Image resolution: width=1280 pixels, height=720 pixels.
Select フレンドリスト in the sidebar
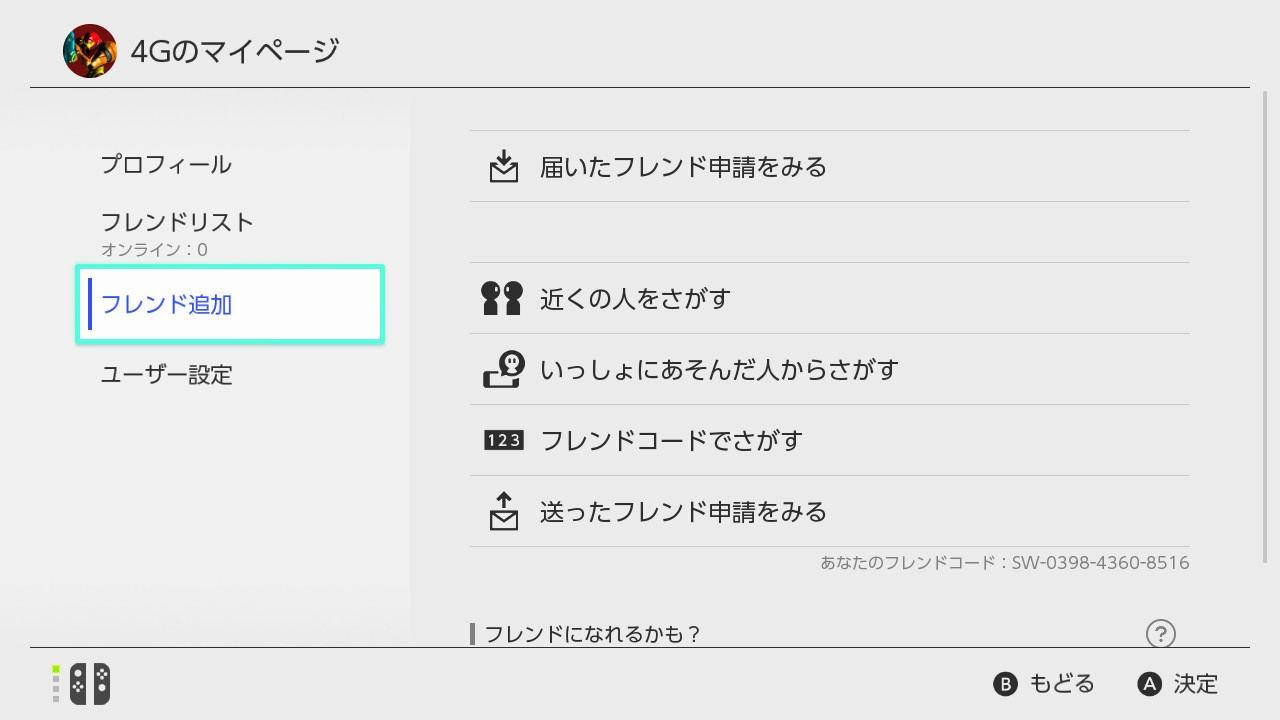(x=177, y=222)
